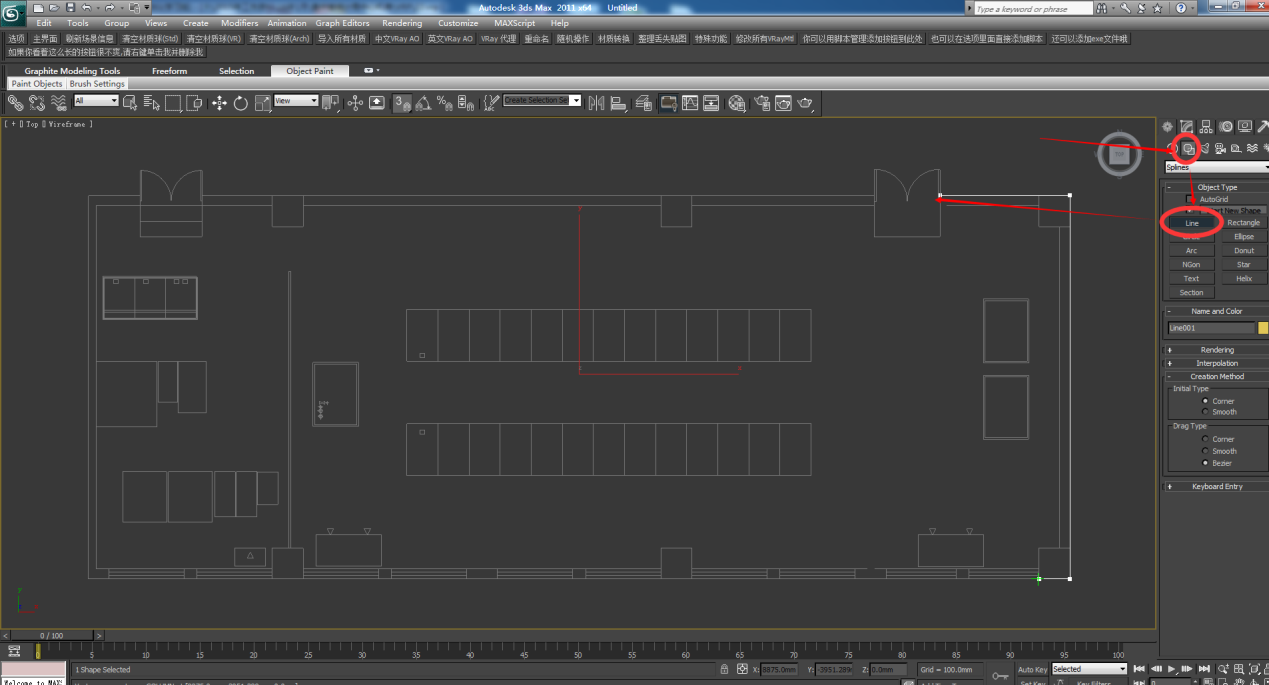Expand the Rendering rollout
Screen dimensions: 1269x685
1216,350
